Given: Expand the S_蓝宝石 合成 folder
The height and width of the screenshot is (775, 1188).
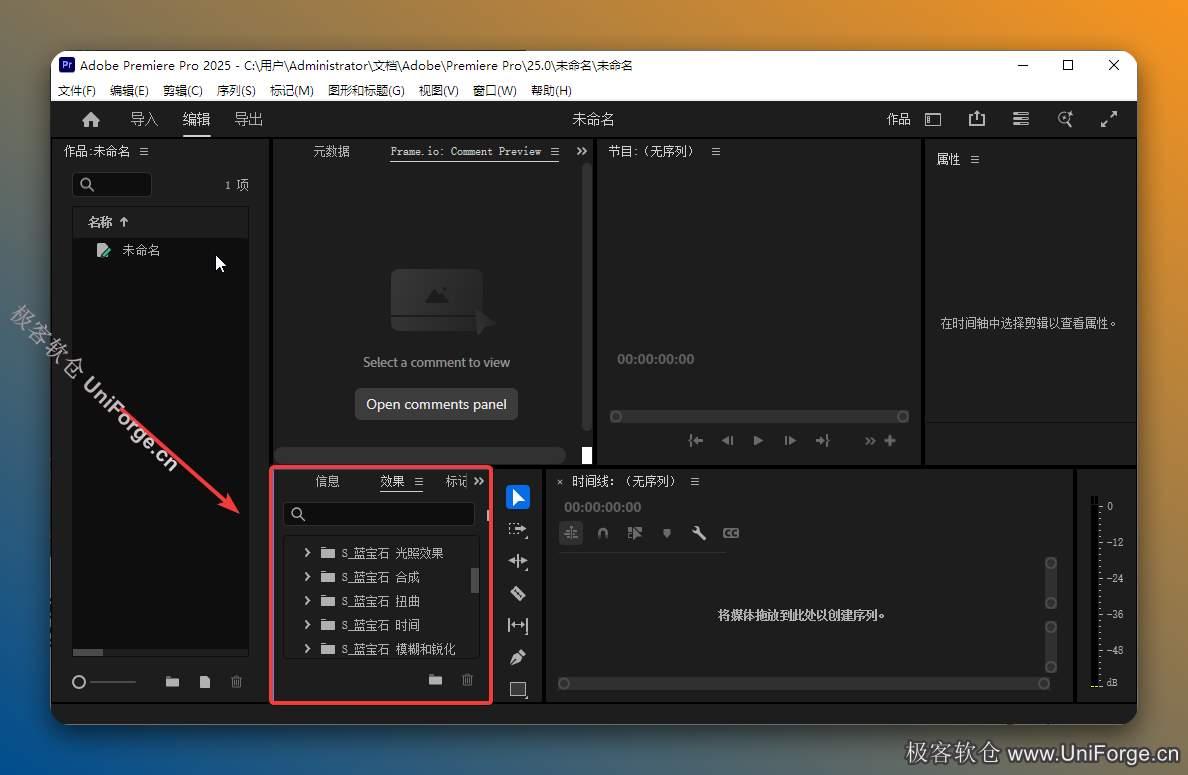Looking at the screenshot, I should (x=307, y=577).
